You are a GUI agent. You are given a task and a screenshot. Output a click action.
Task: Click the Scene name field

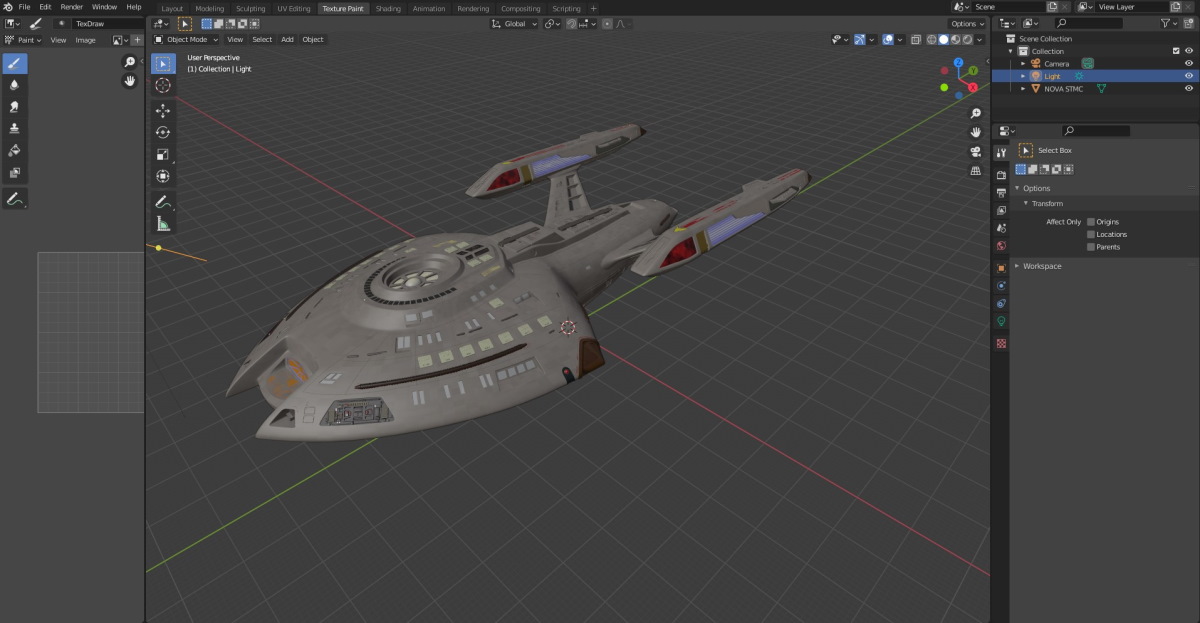click(x=1008, y=7)
